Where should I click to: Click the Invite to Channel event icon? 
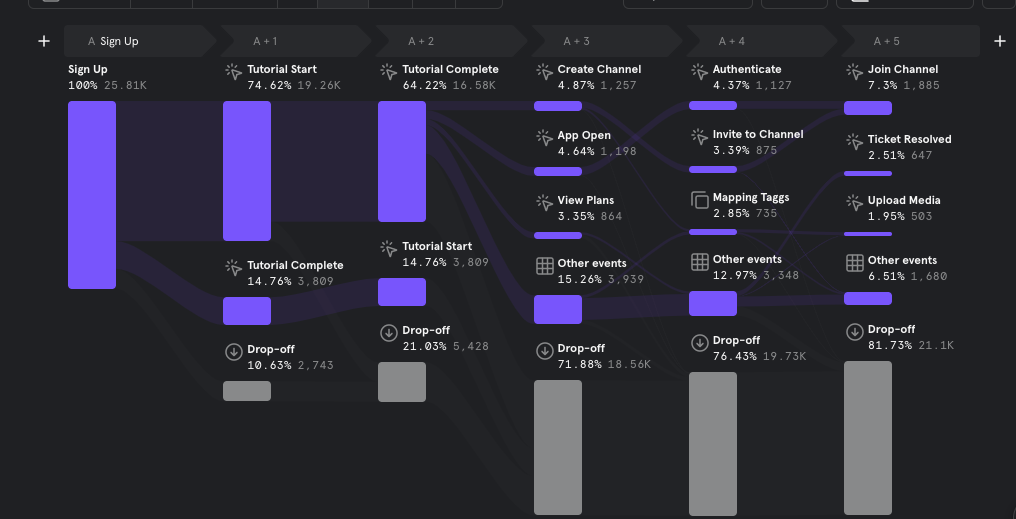point(700,136)
